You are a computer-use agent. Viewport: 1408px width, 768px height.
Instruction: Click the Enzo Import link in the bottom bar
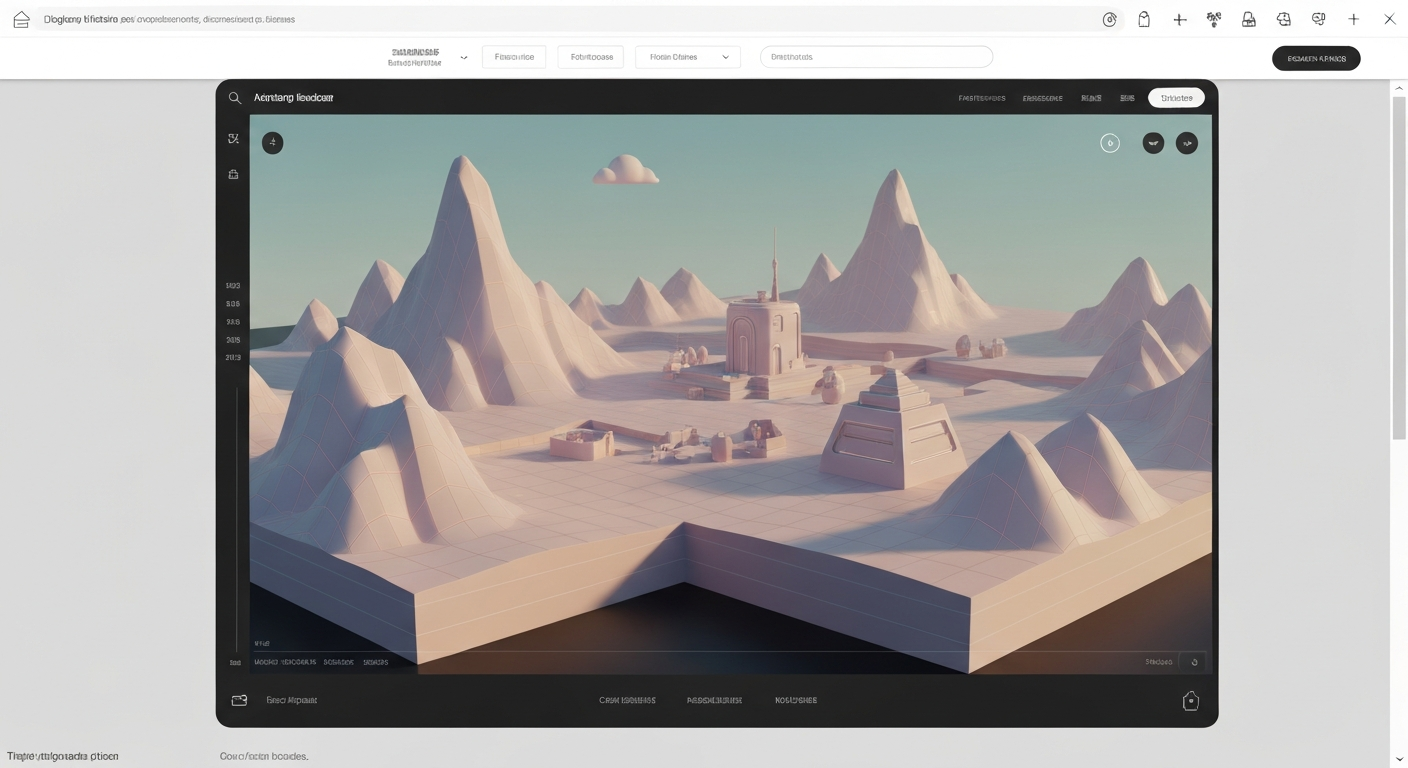(x=291, y=700)
